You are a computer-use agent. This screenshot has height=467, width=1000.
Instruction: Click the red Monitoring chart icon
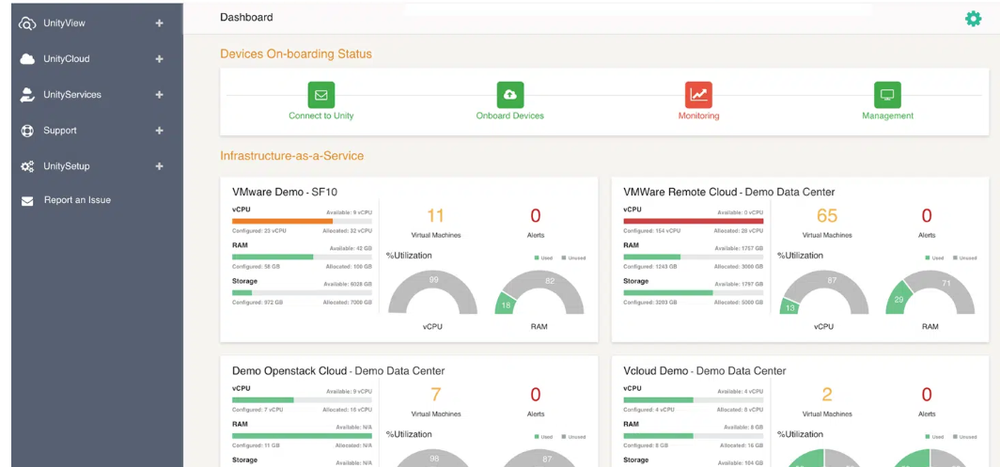(699, 95)
